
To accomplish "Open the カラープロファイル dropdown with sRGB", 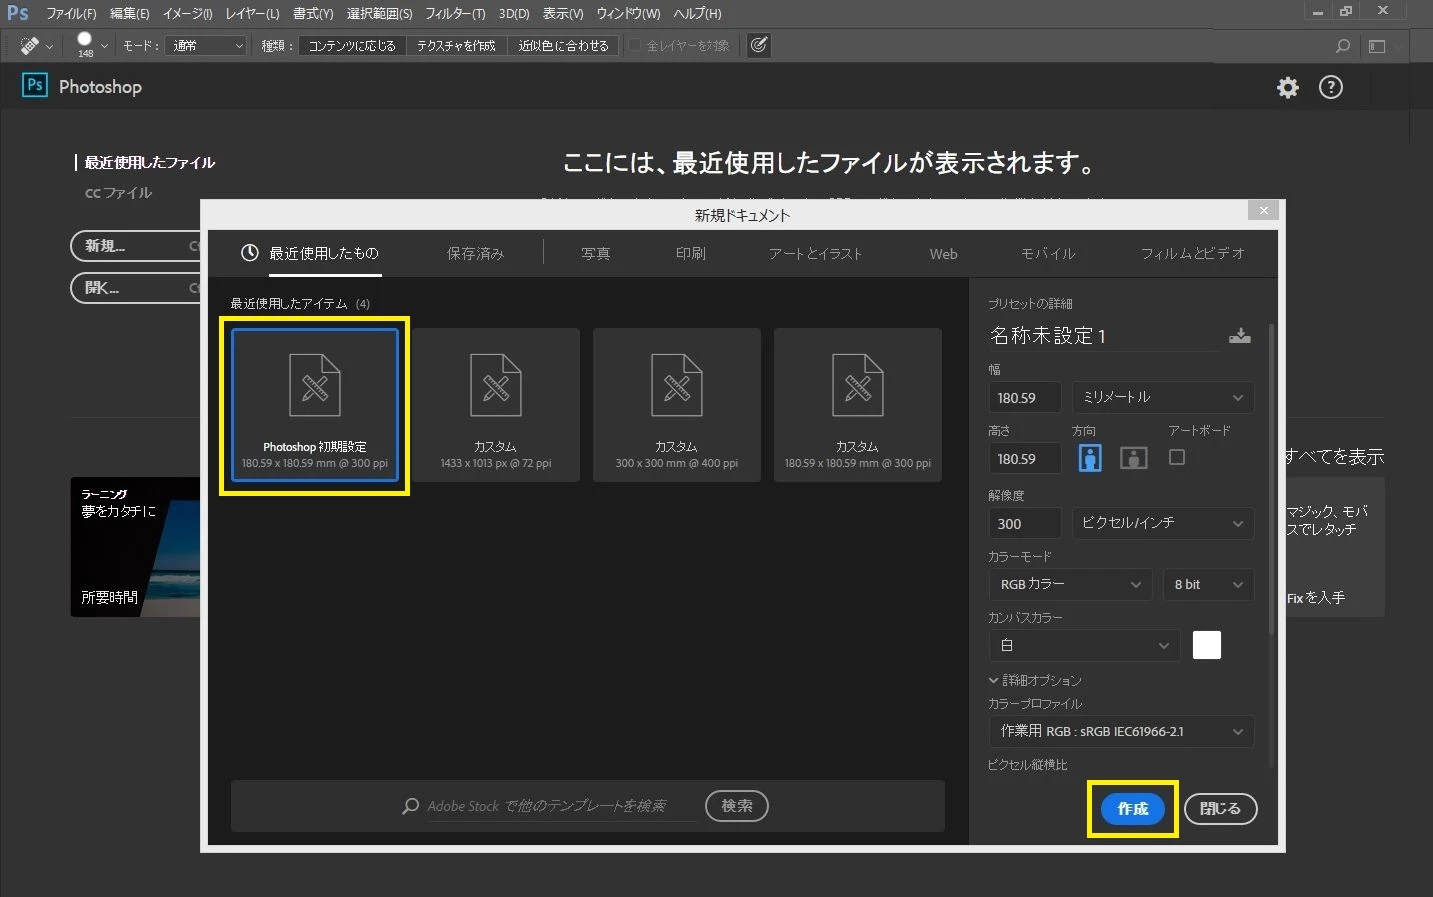I will 1121,731.
